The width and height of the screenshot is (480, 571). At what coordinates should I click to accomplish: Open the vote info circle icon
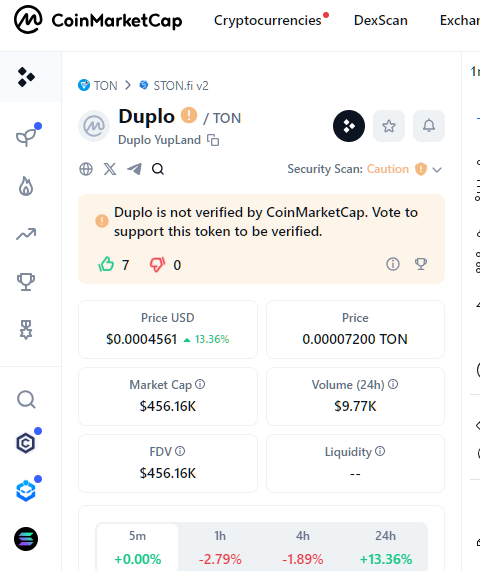393,264
